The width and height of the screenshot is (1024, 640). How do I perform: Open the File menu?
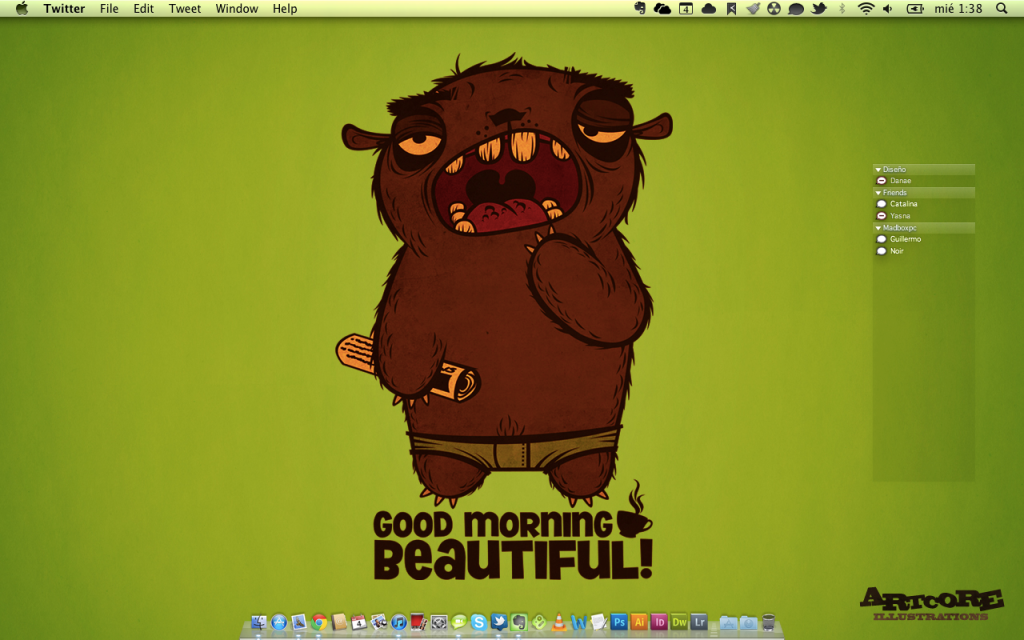point(109,8)
